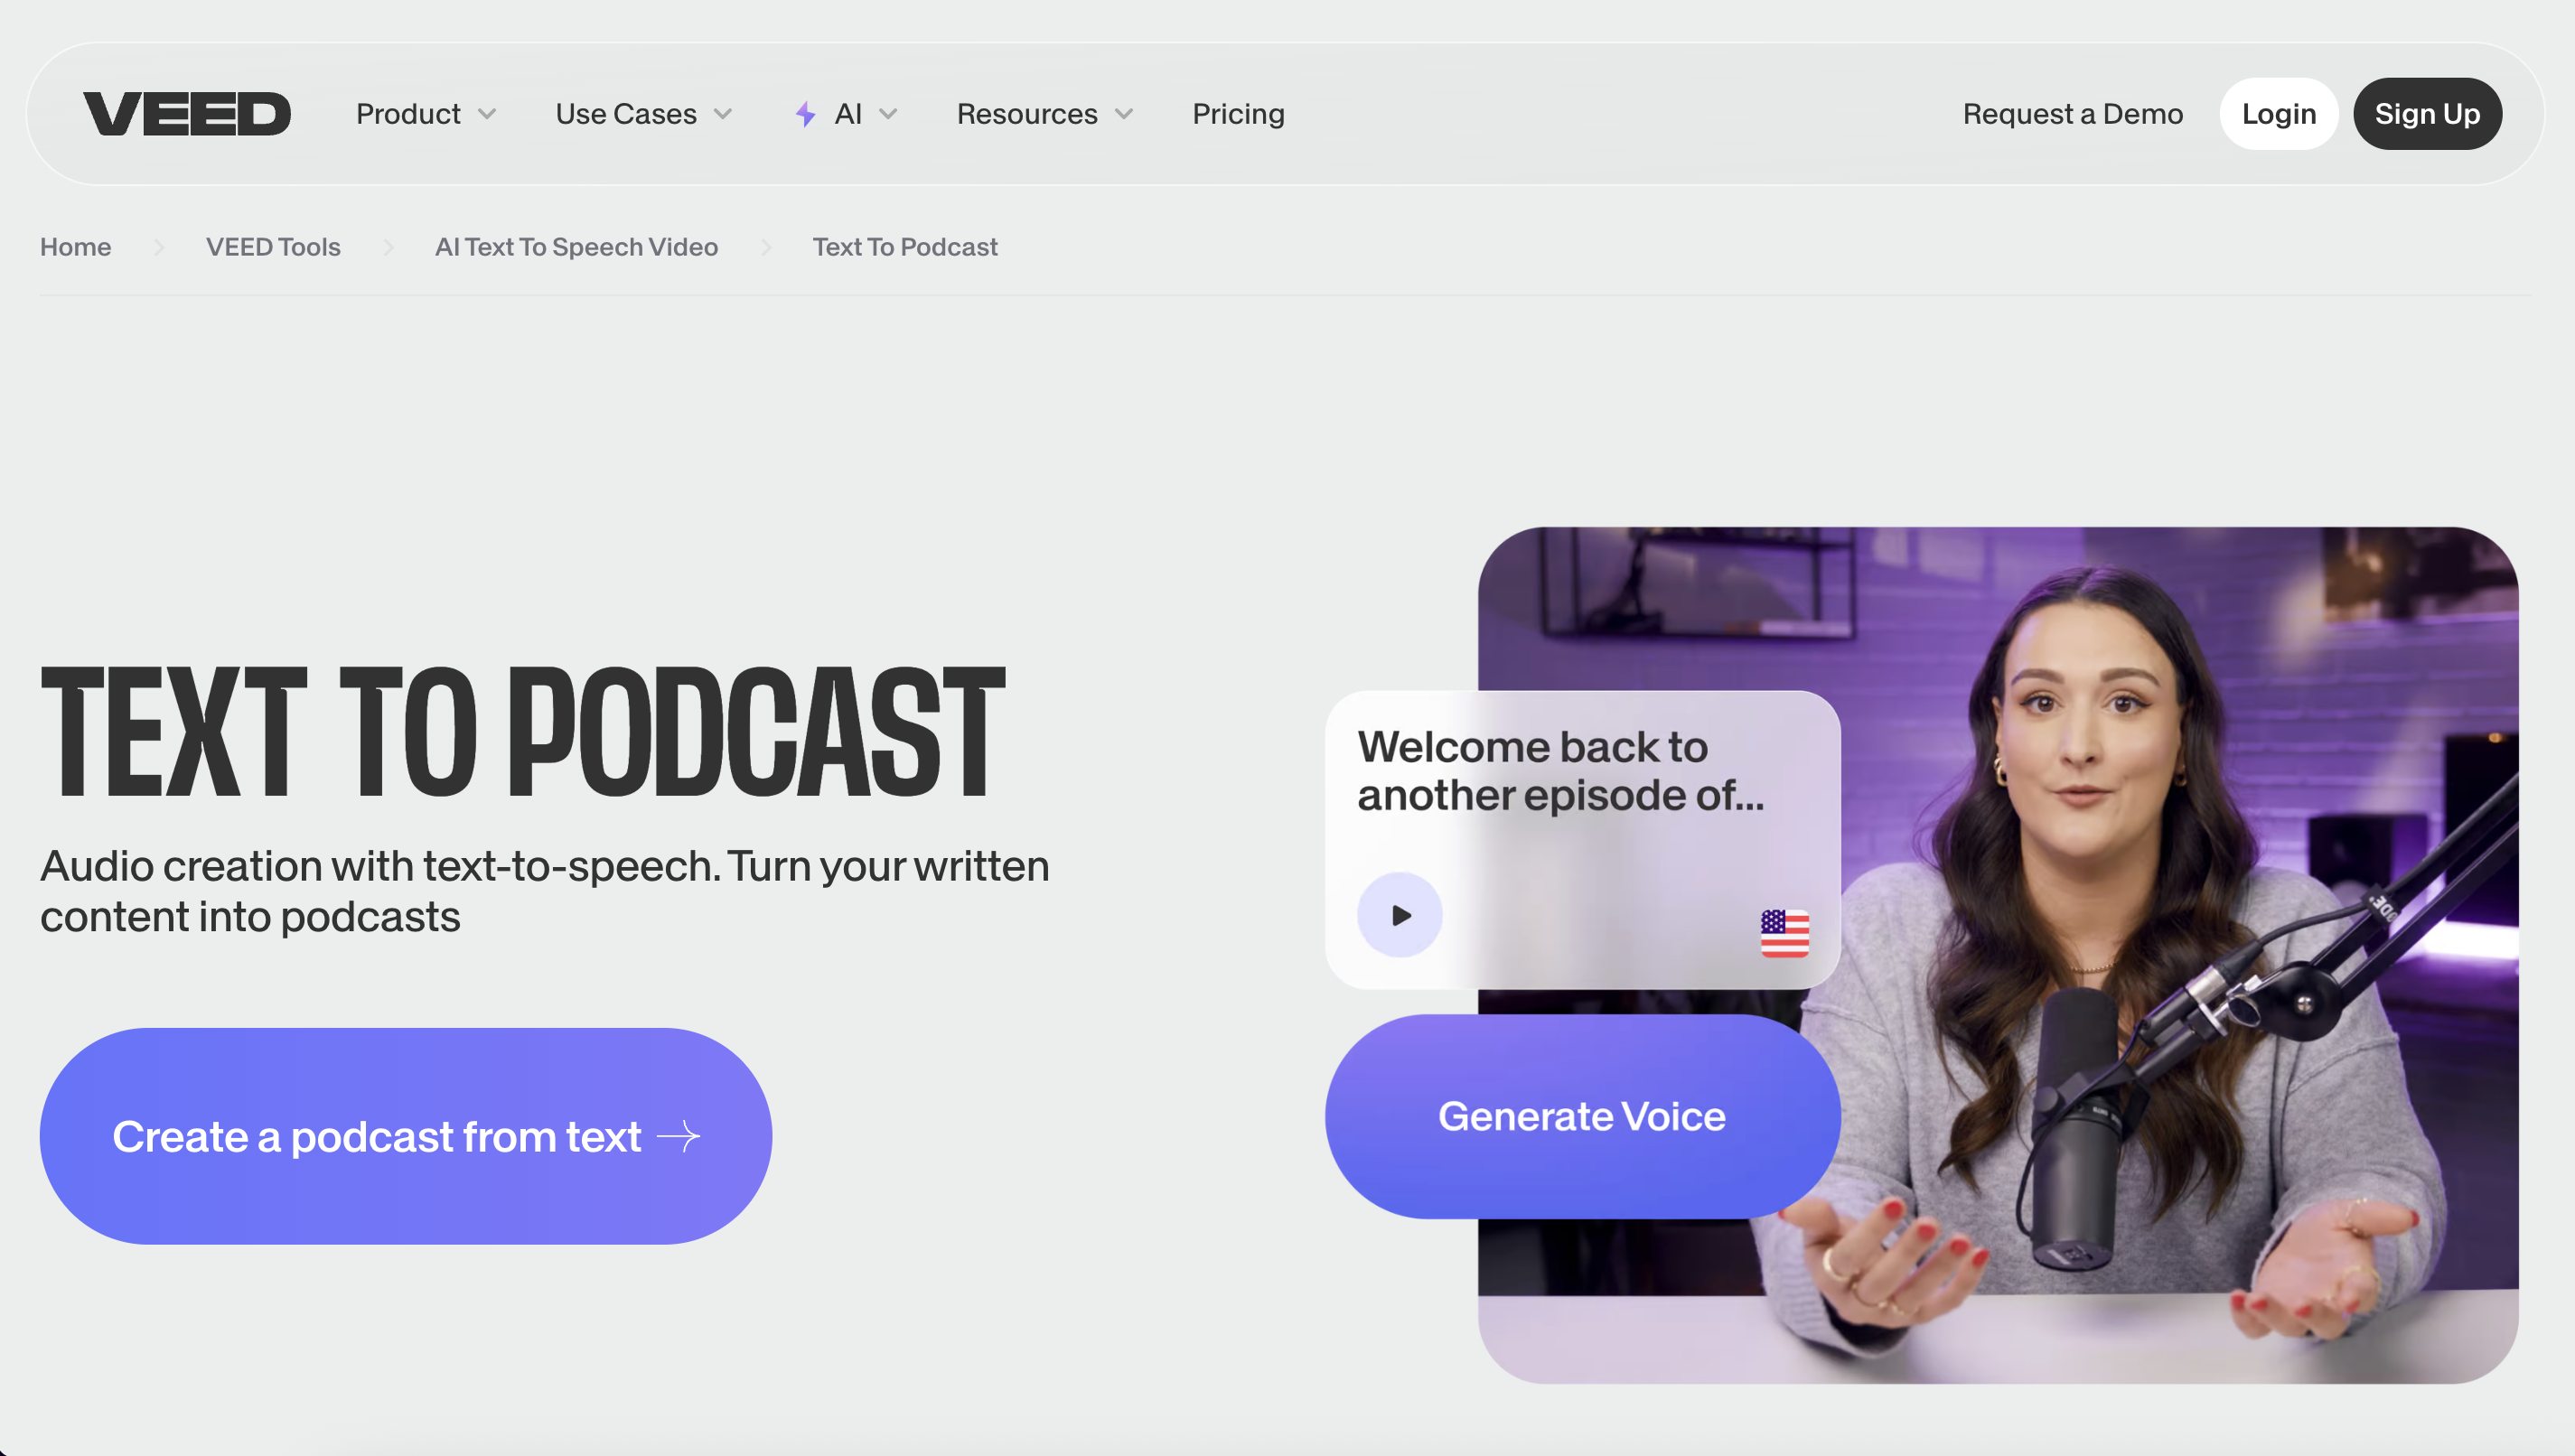Click the Login button
The height and width of the screenshot is (1456, 2575).
pyautogui.click(x=2278, y=114)
